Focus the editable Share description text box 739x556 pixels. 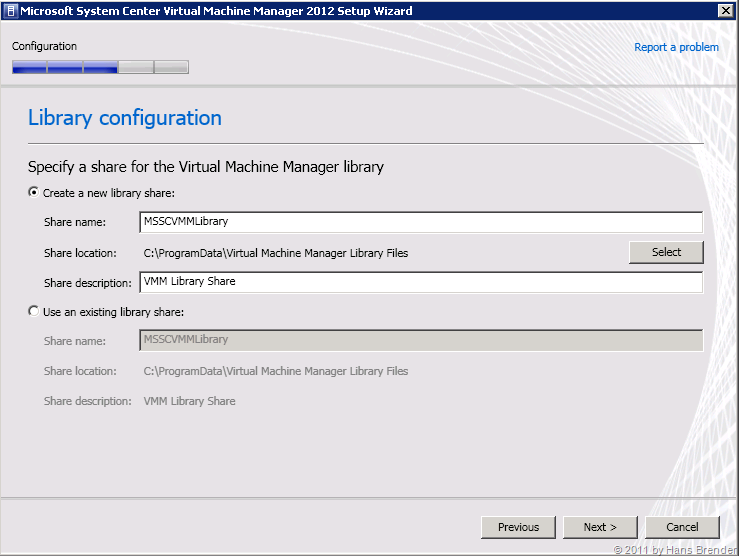click(420, 282)
